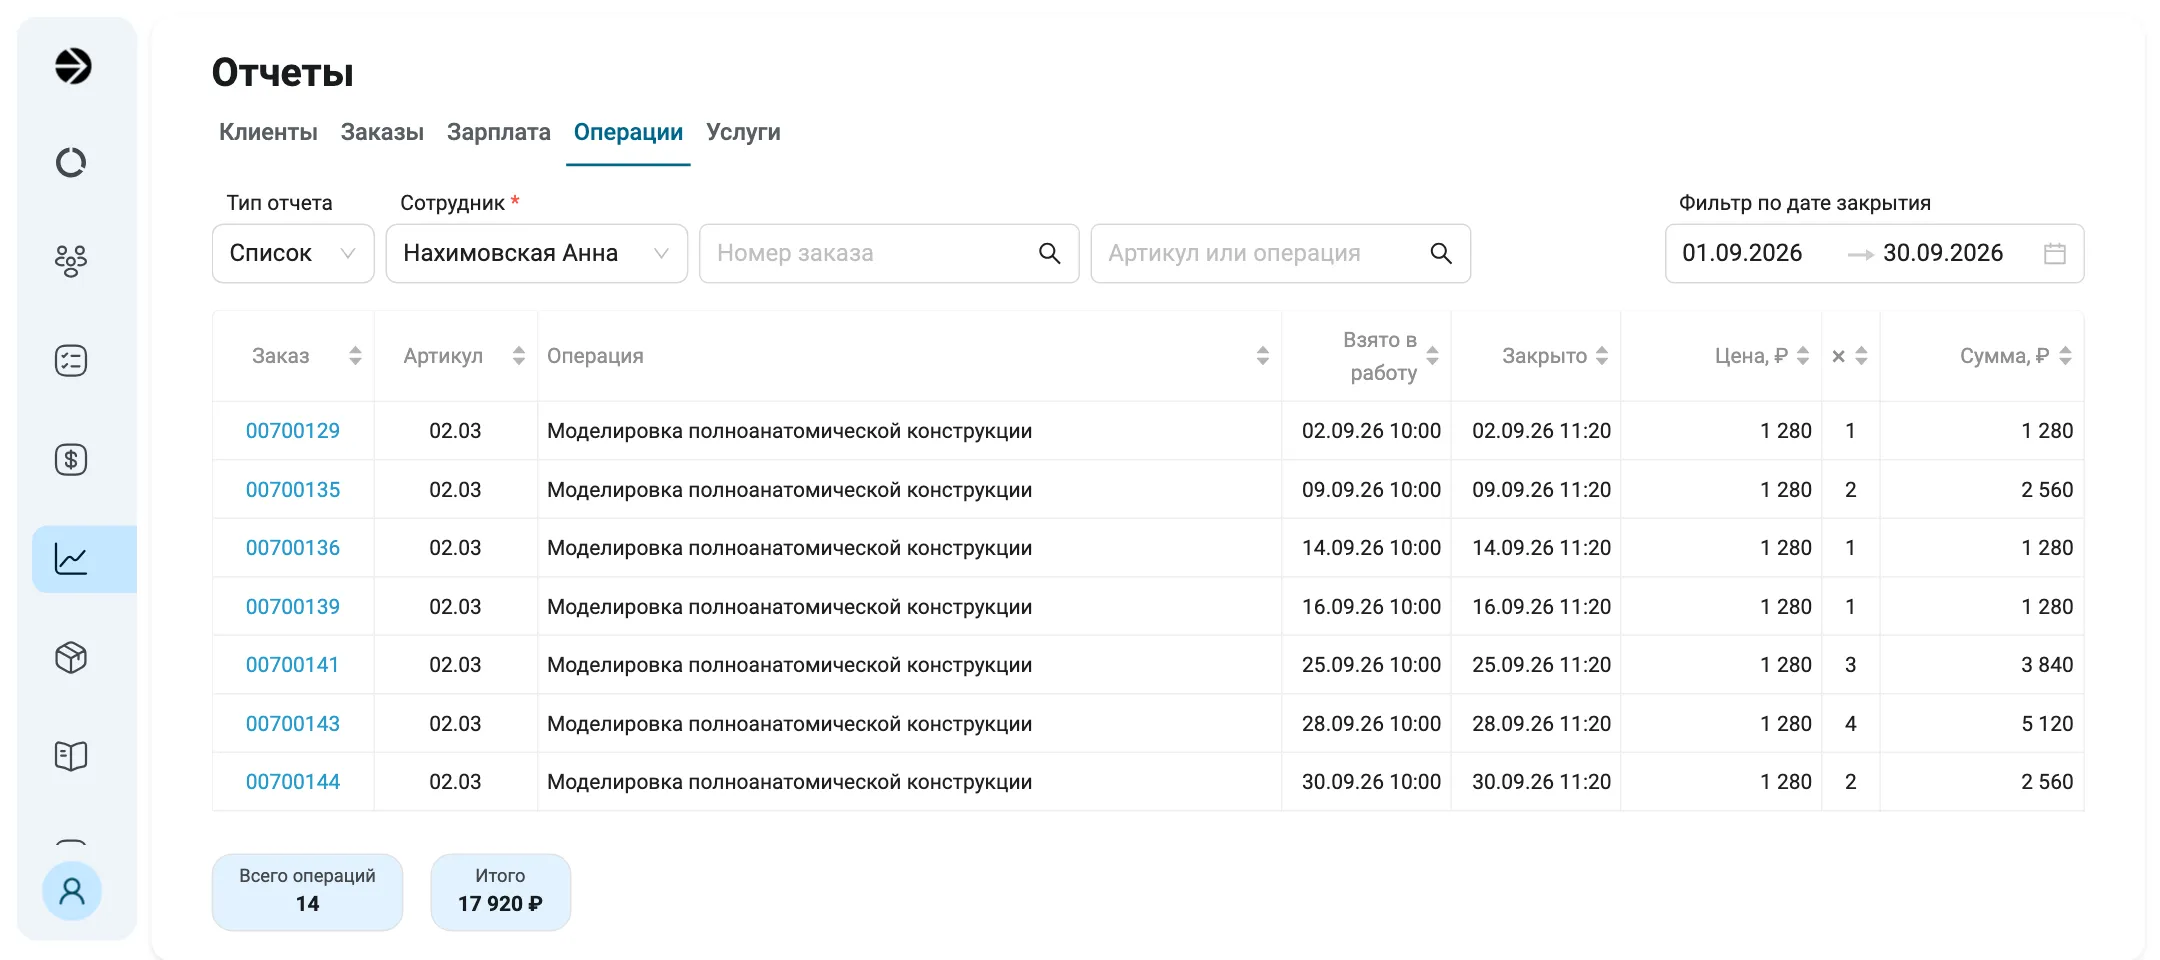Click search icon in article or operation field
Viewport: 2160px width, 960px height.
(x=1441, y=253)
